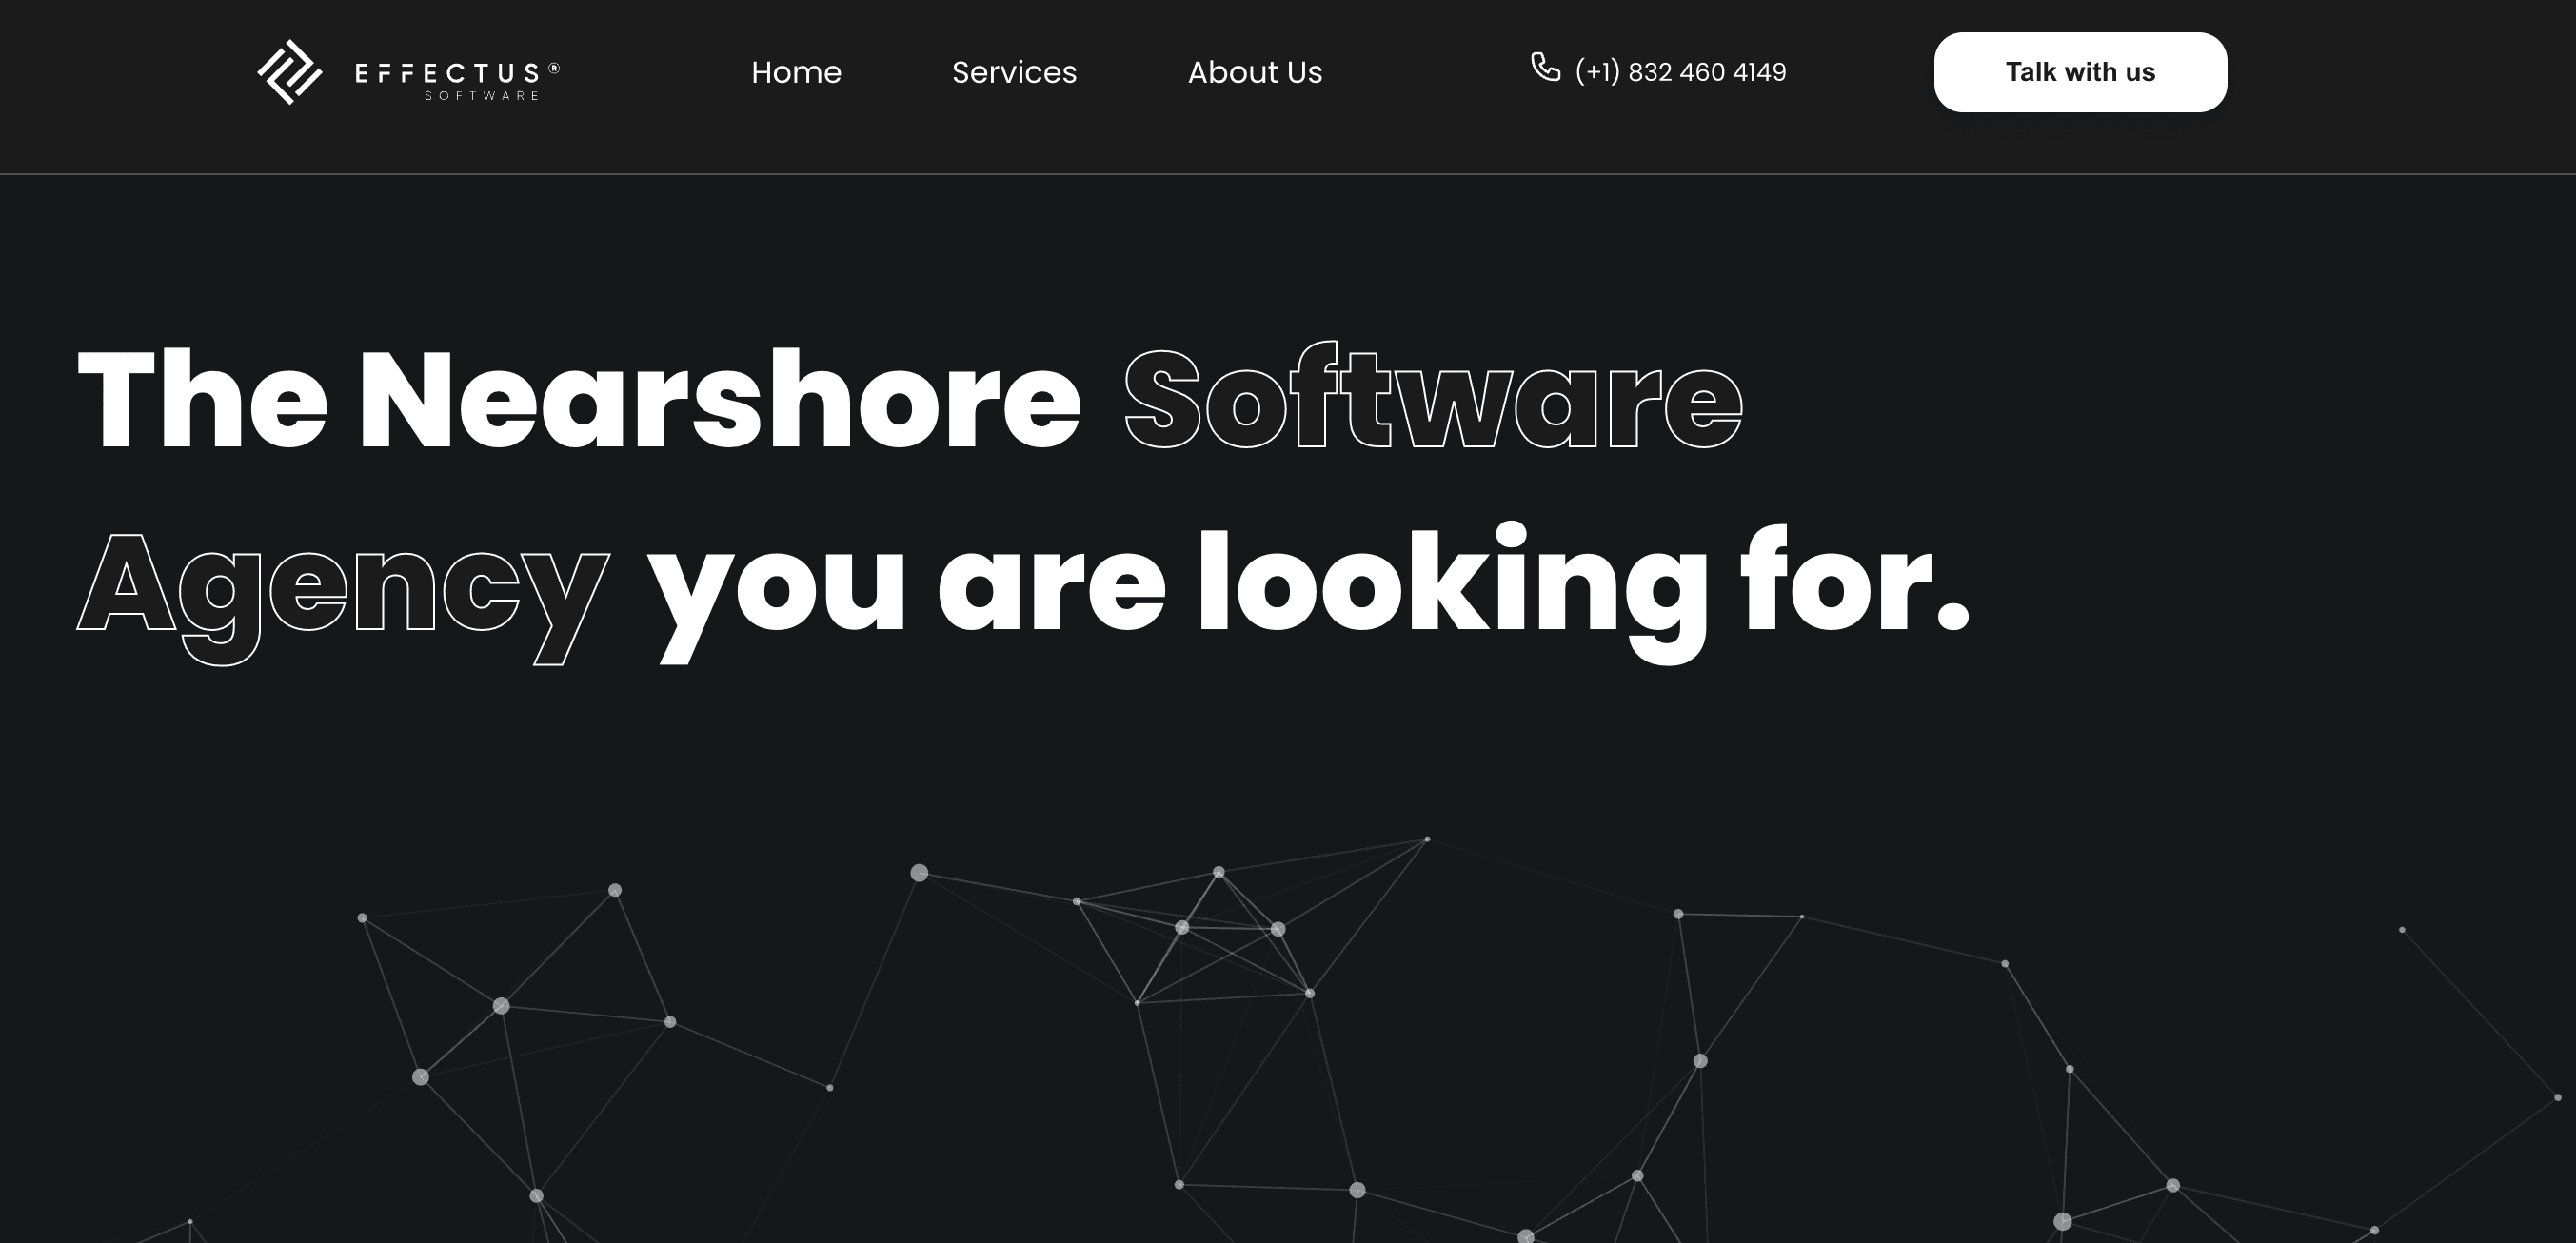
Task: Select "The Nearshore" headline text
Action: point(579,400)
